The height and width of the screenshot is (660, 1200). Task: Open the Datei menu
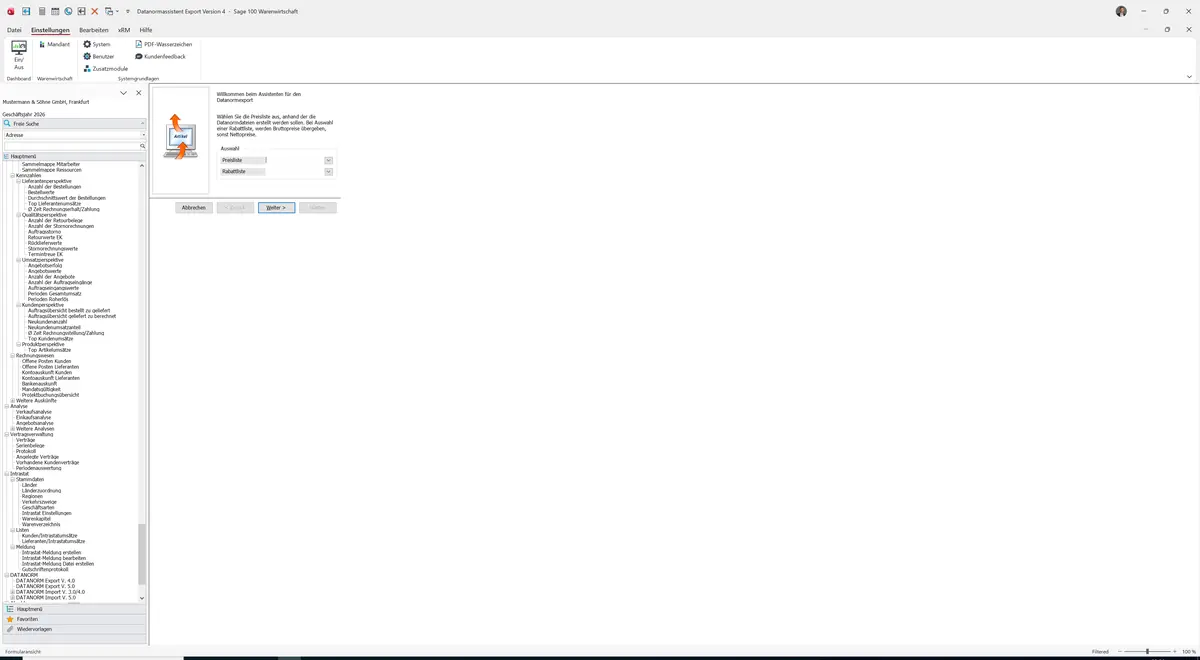click(14, 30)
